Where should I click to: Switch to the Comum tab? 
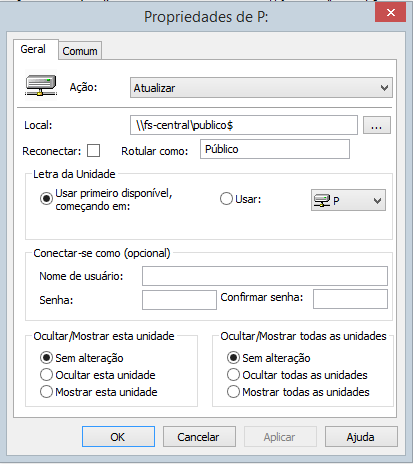(80, 51)
